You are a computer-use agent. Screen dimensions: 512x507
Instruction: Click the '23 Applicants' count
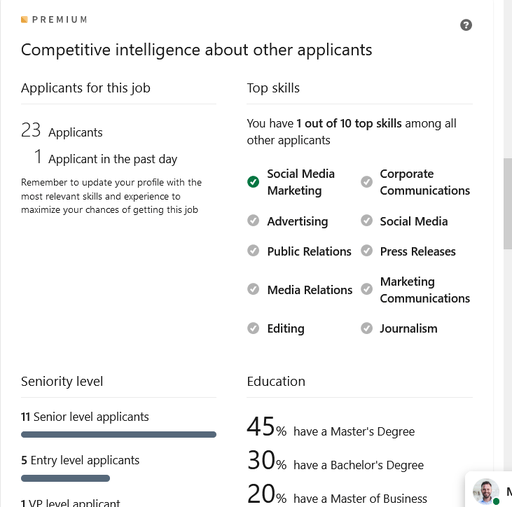62,130
